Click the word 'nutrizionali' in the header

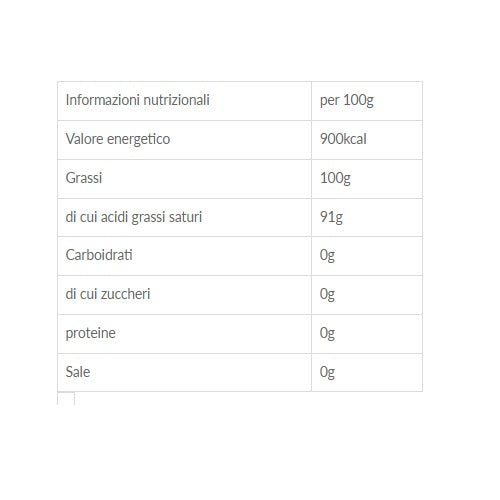[x=176, y=100]
